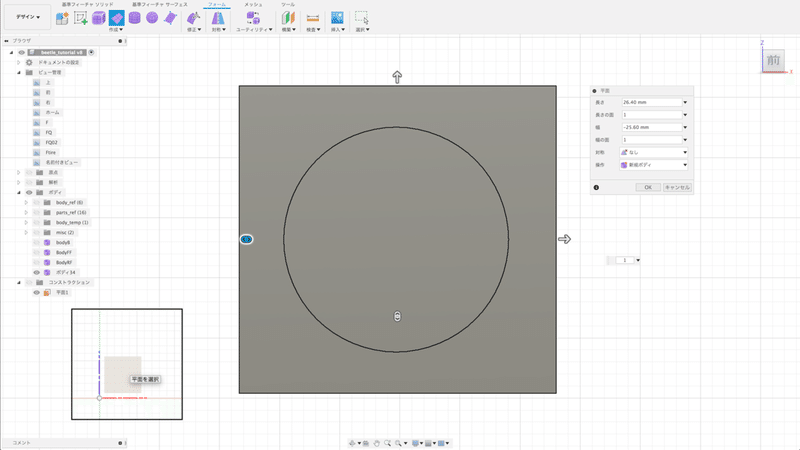The height and width of the screenshot is (450, 800).
Task: Activate the radio button beside beetle_tutorial
Action: [x=91, y=52]
